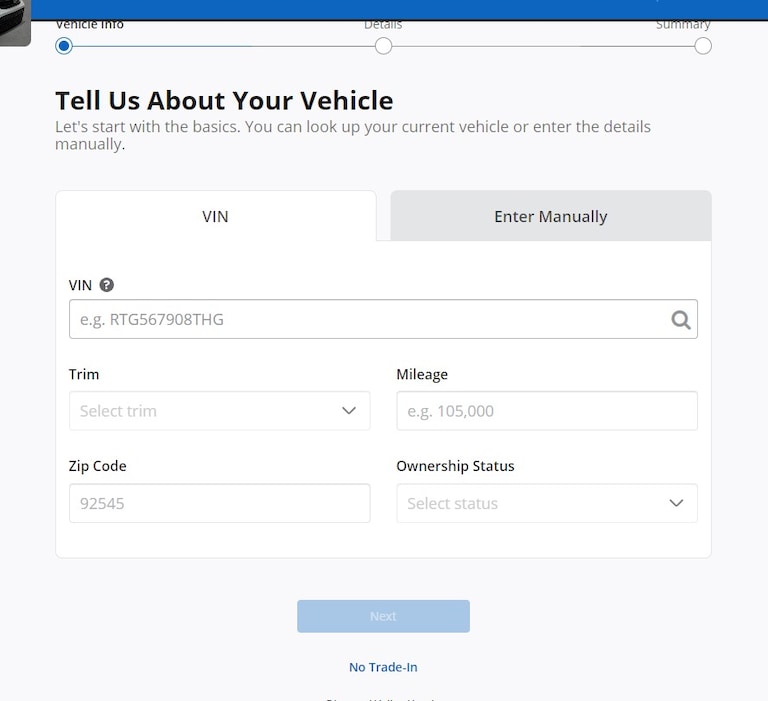
Task: Click the Details step label
Action: (383, 25)
